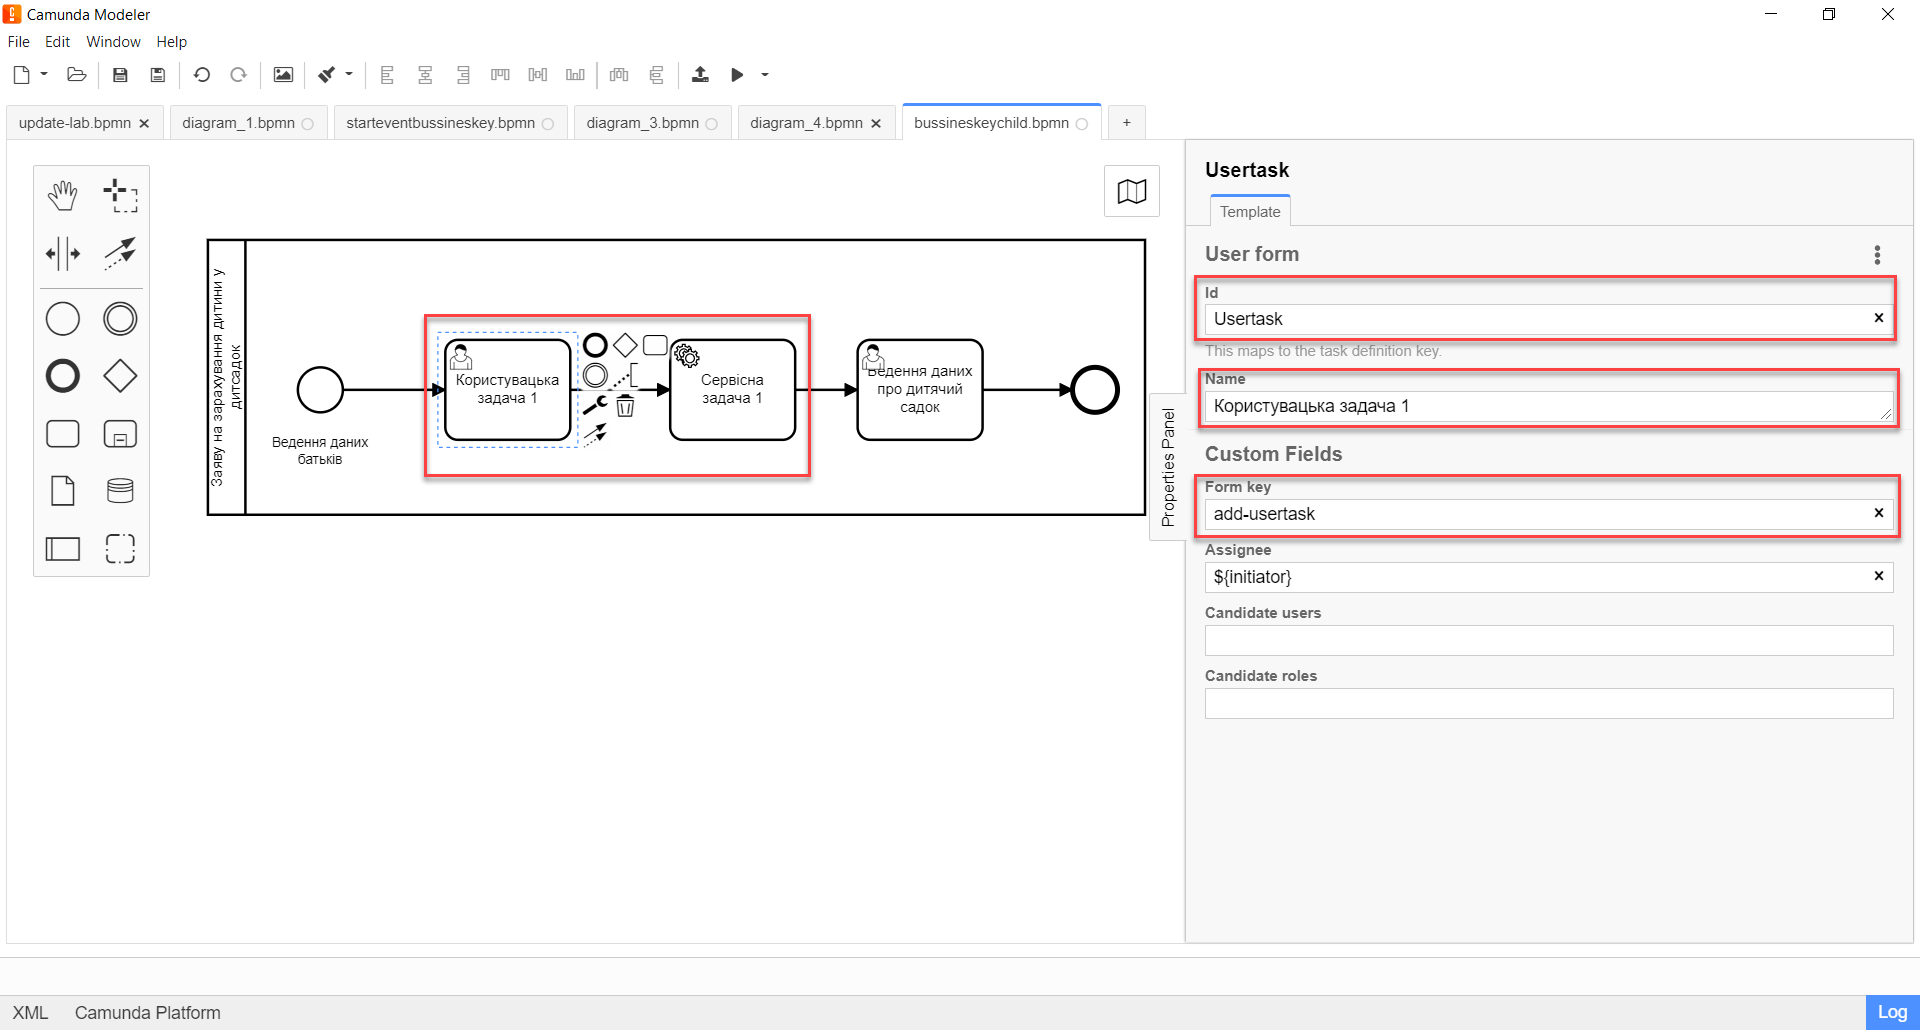Align elements left

click(x=388, y=75)
